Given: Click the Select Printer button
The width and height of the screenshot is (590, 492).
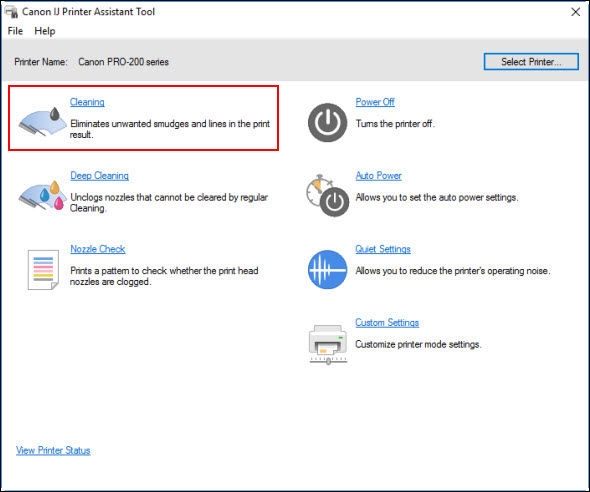Looking at the screenshot, I should [x=531, y=61].
